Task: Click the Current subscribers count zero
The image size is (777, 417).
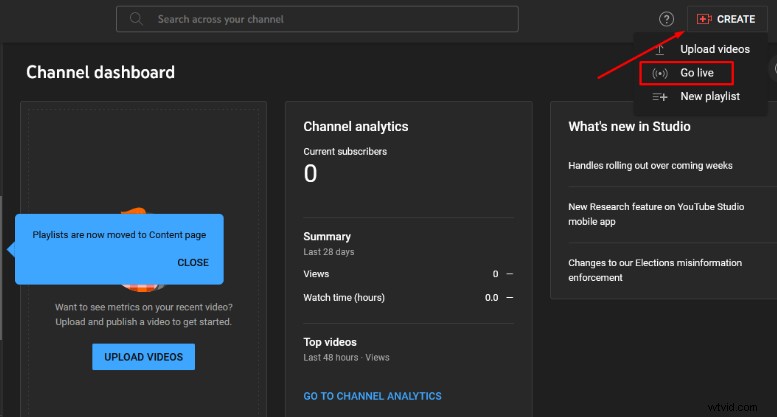Action: (310, 174)
